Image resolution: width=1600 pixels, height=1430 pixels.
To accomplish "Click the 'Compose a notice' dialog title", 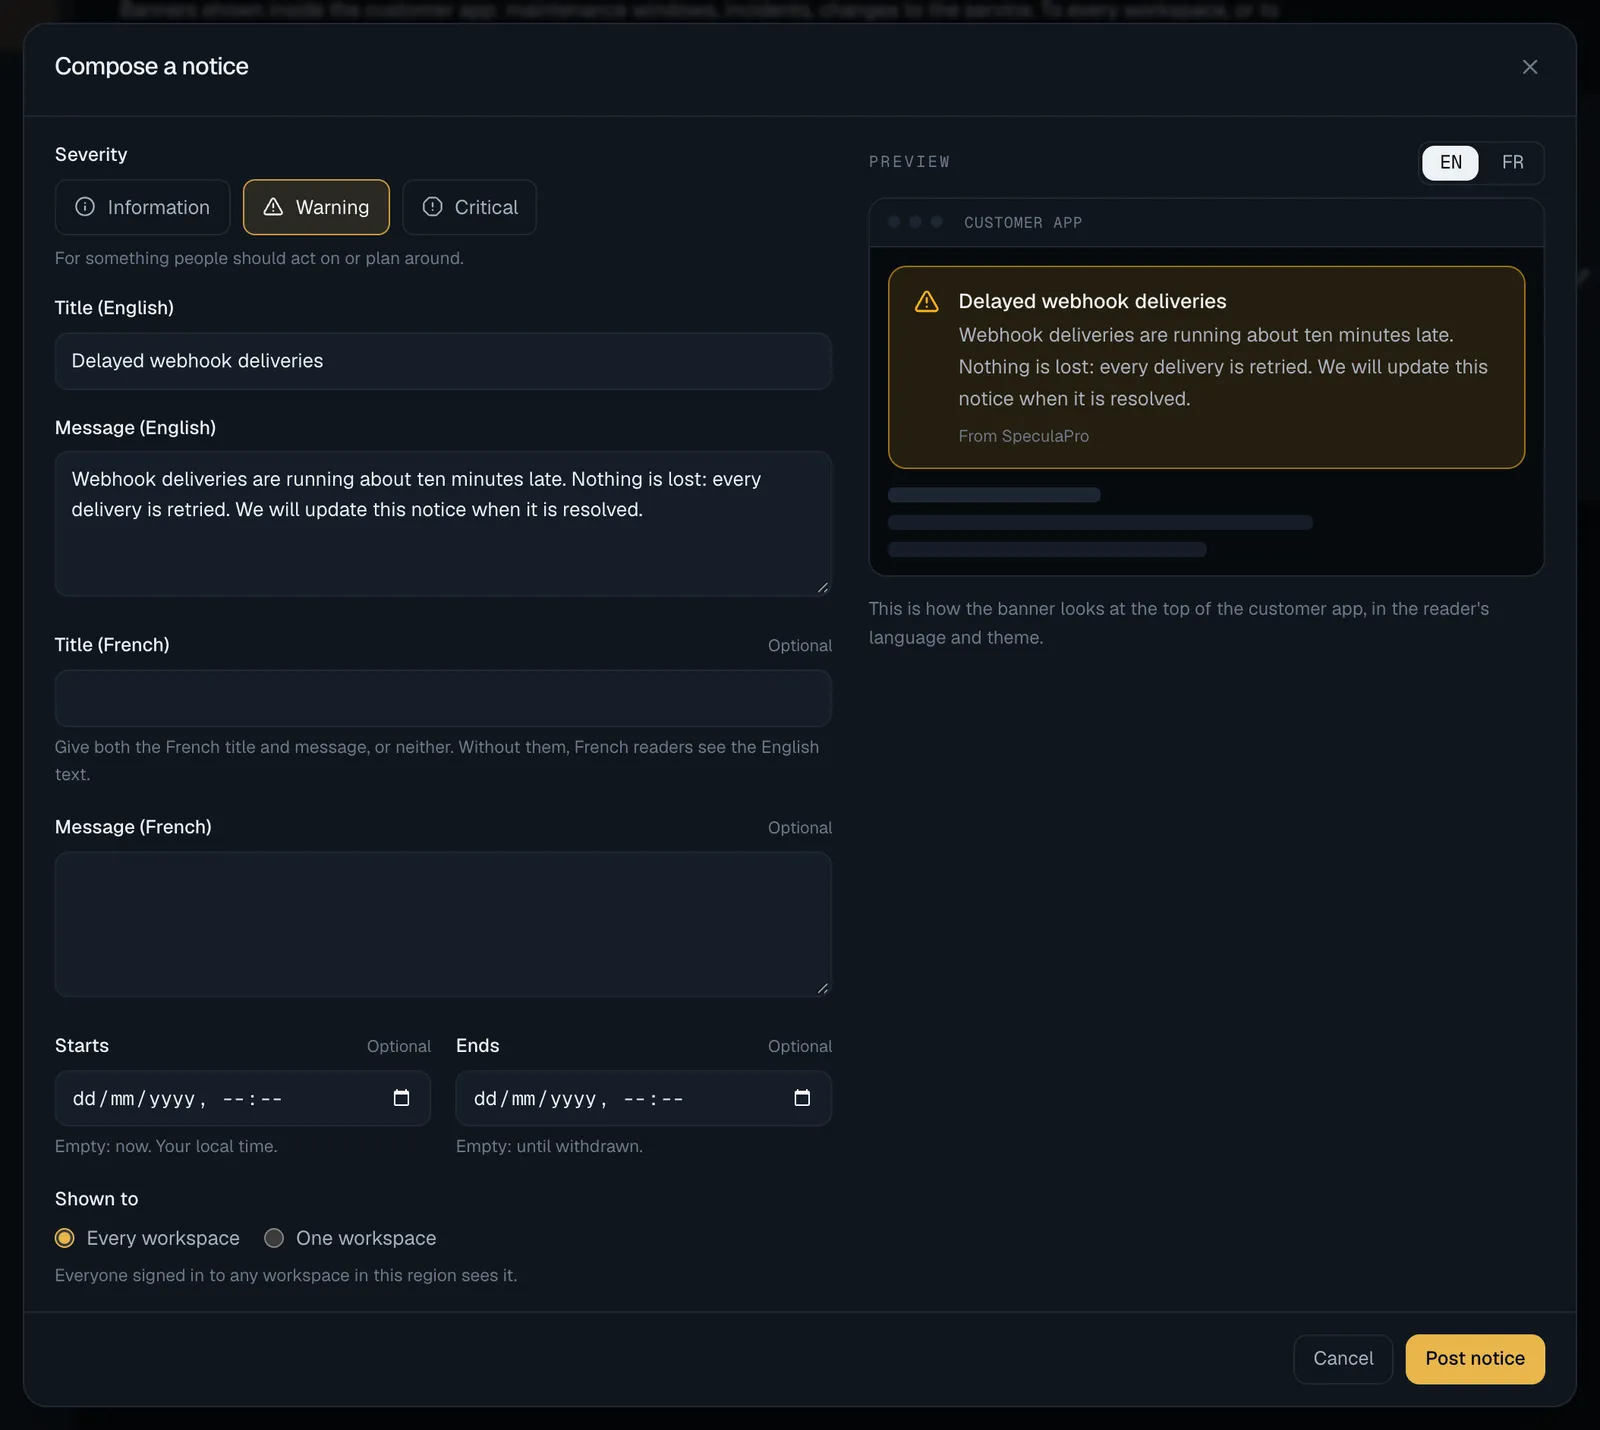I will [x=152, y=66].
